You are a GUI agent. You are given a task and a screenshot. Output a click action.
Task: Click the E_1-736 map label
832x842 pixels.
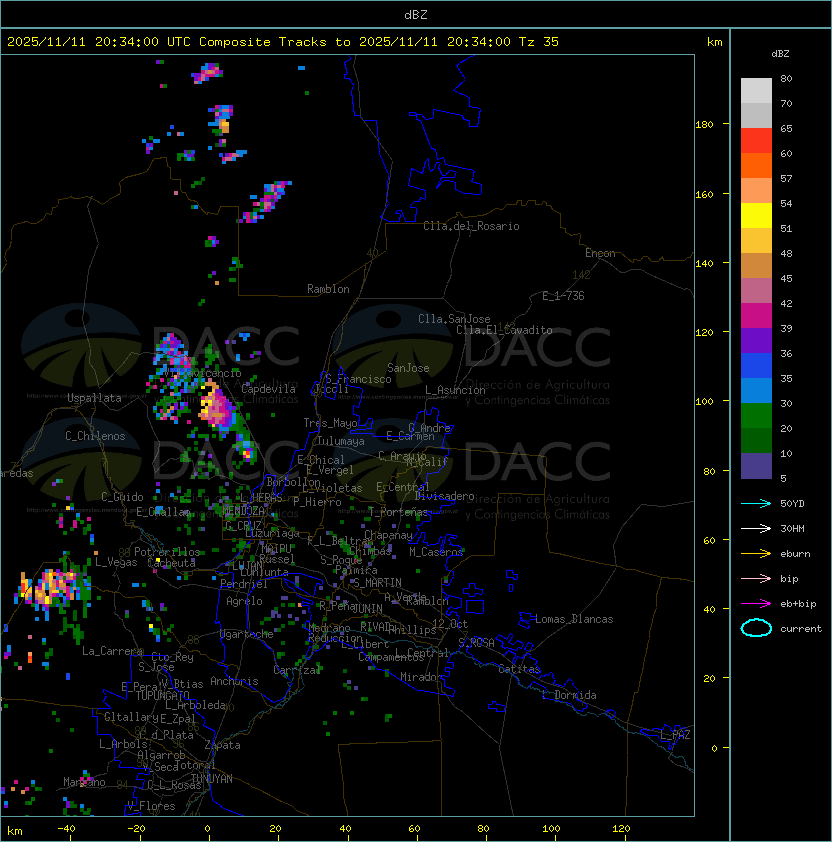tap(563, 296)
